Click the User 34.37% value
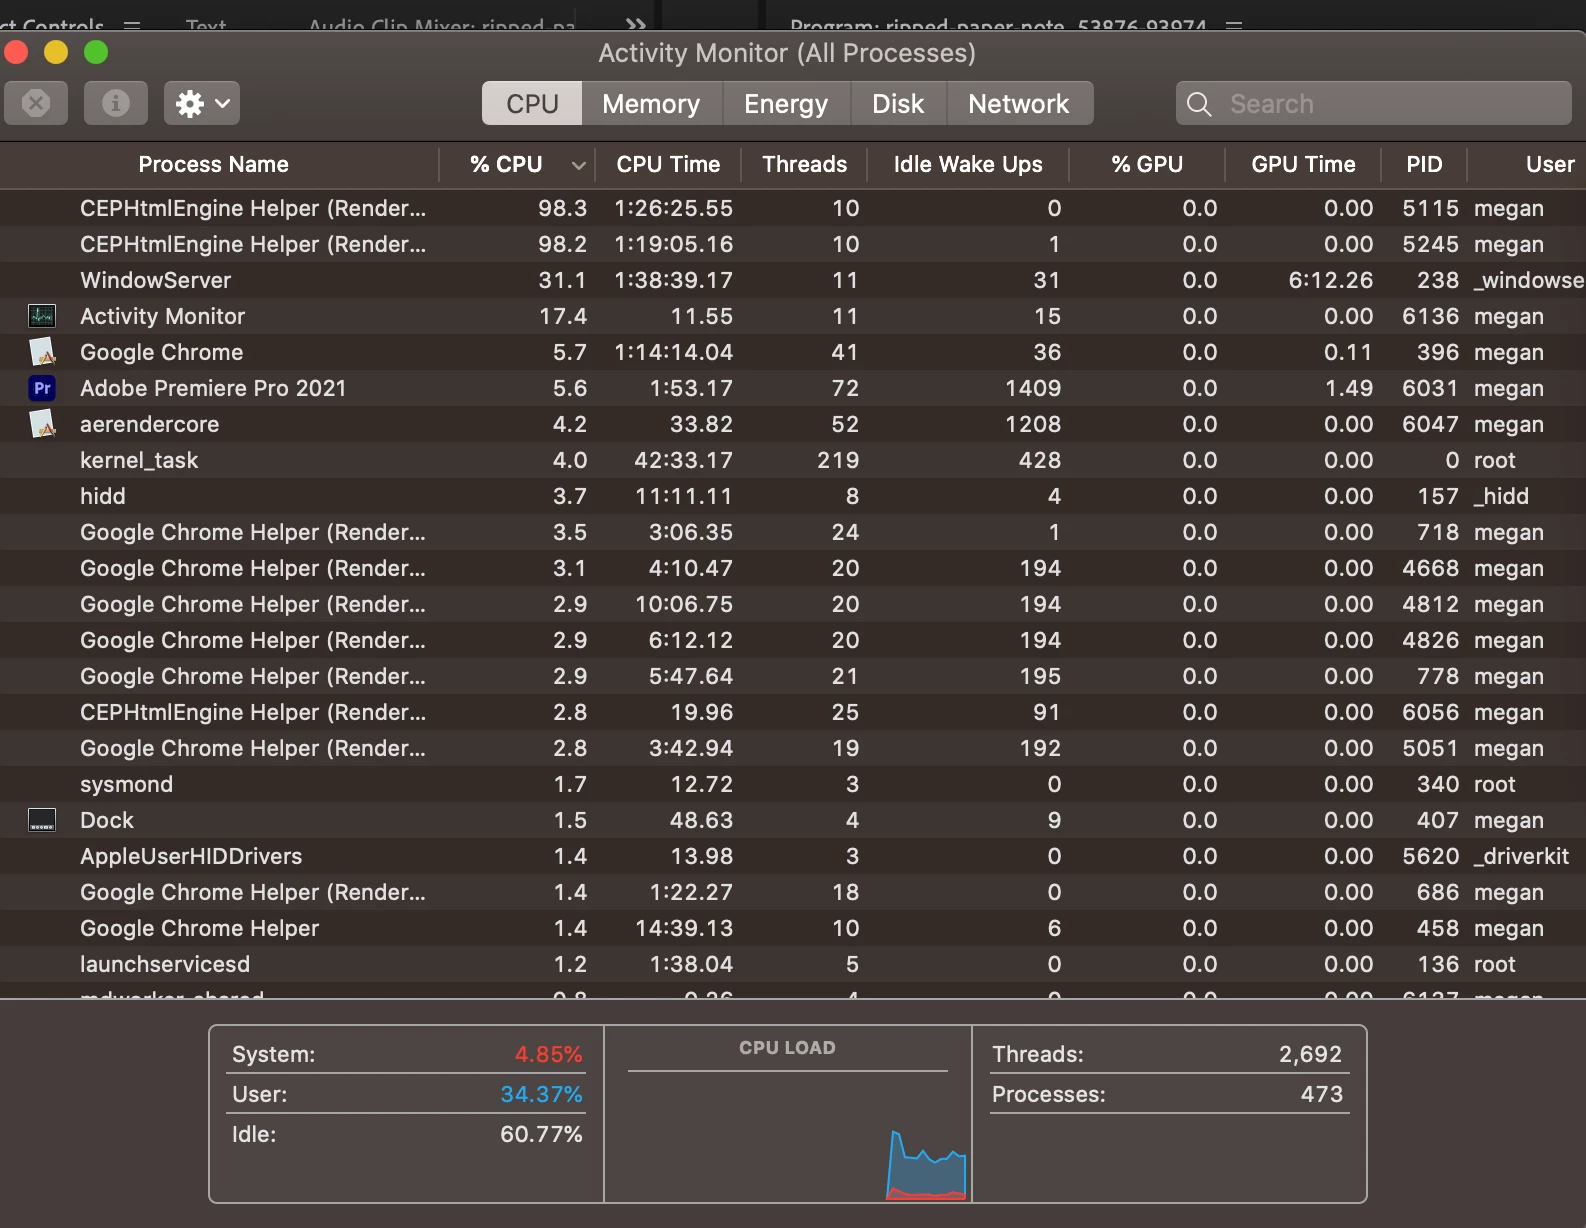The height and width of the screenshot is (1228, 1586). coord(541,1094)
